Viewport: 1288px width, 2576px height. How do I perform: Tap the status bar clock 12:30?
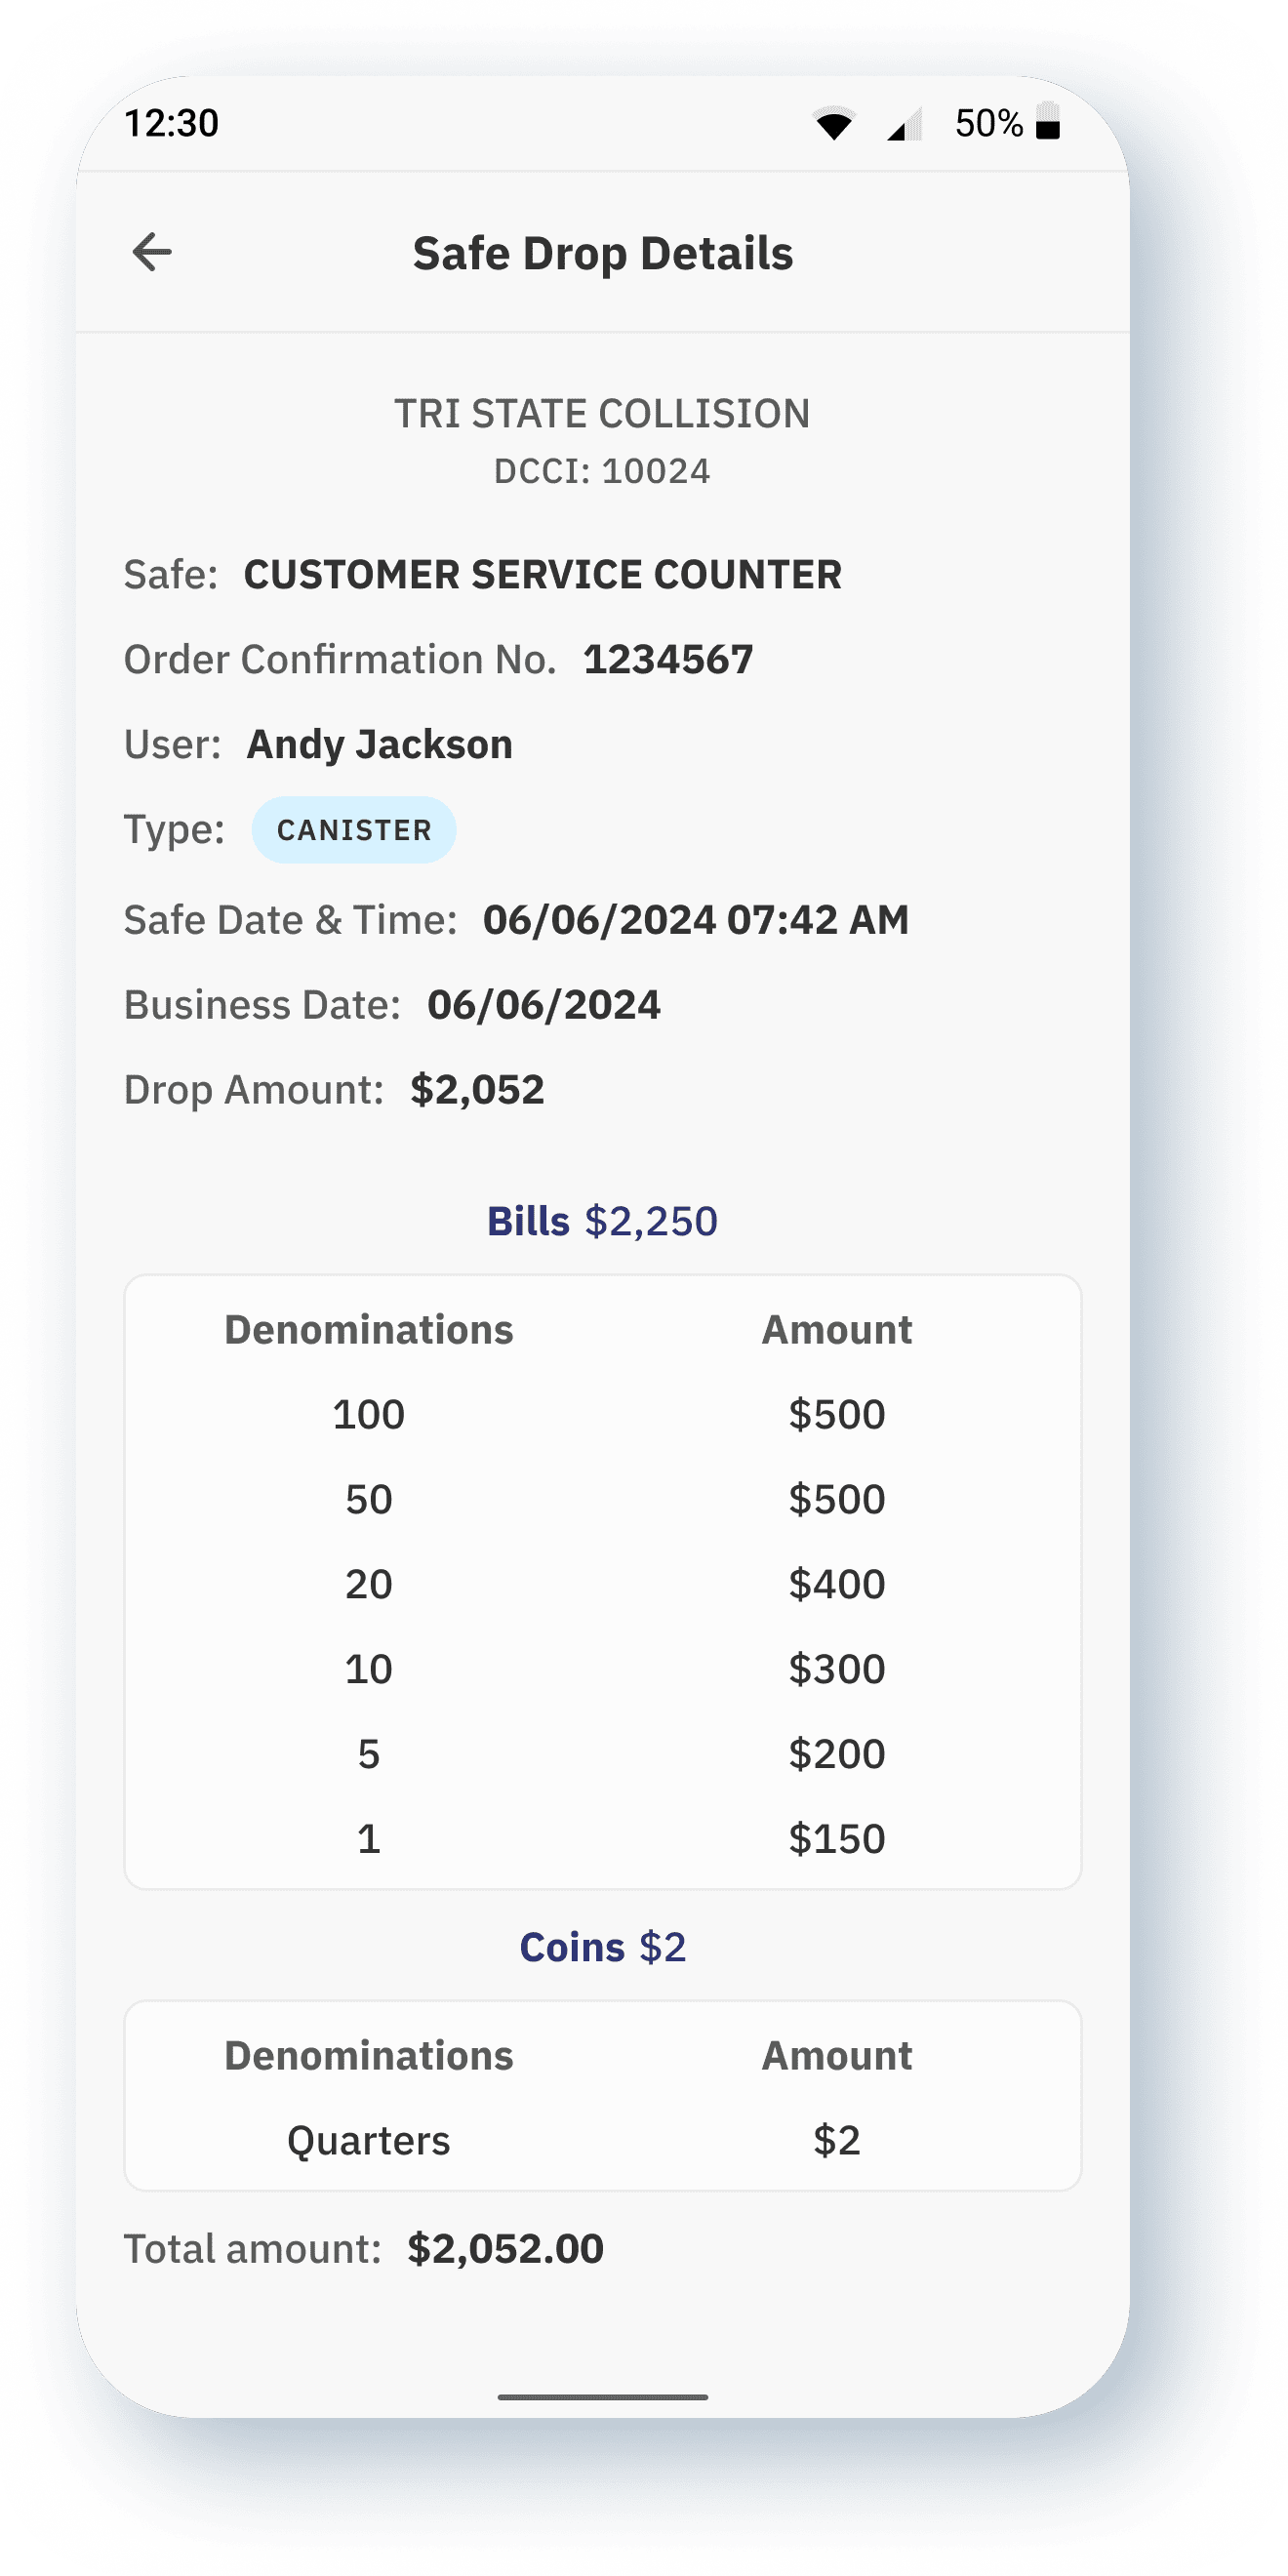point(172,123)
